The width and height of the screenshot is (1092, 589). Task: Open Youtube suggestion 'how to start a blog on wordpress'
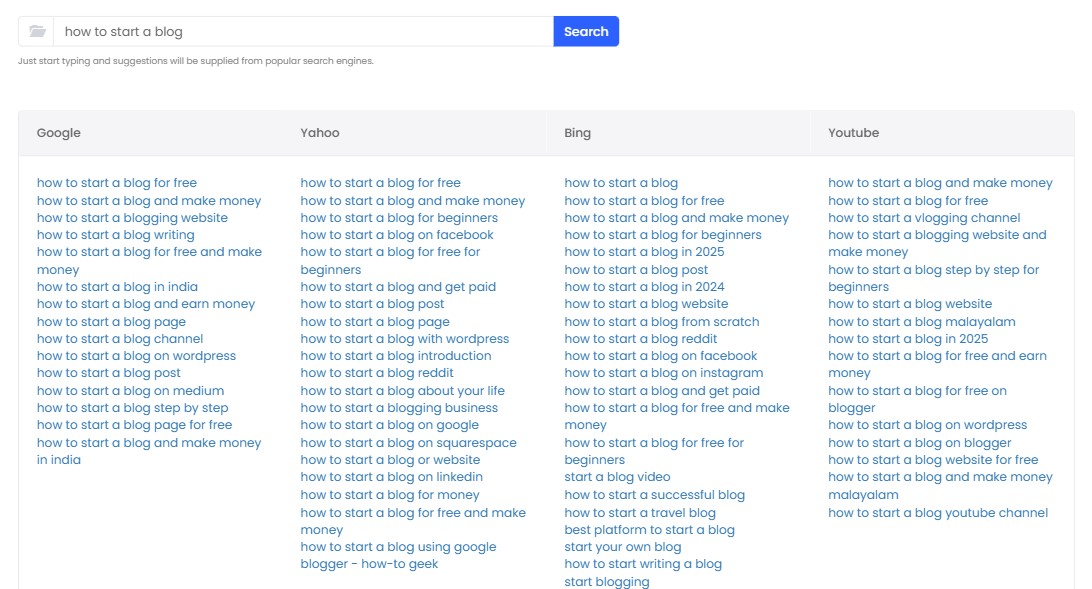click(928, 425)
